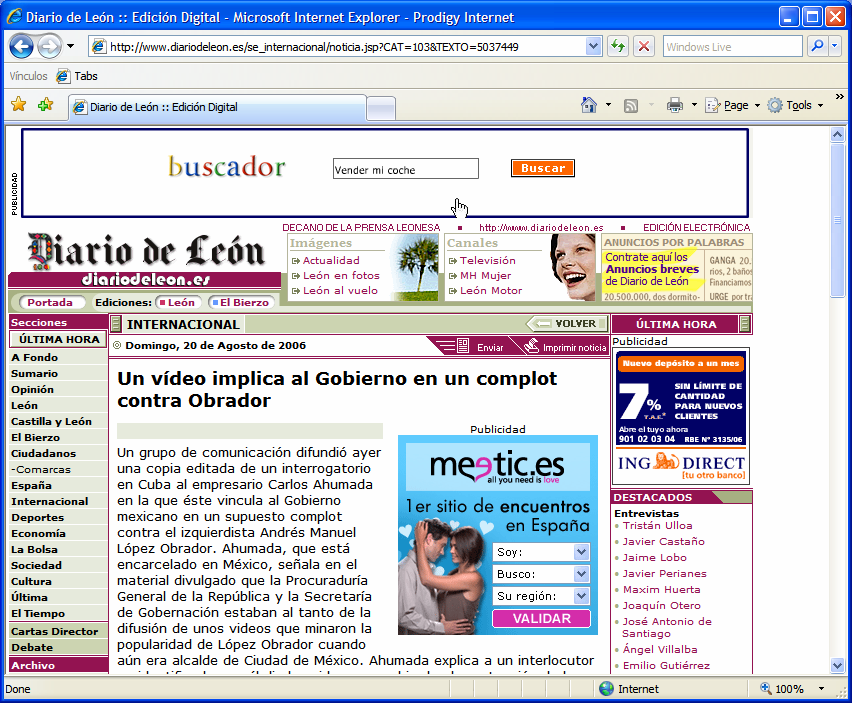Click the ING Direct deposit ad
Screen dimensions: 852x703
coord(681,416)
